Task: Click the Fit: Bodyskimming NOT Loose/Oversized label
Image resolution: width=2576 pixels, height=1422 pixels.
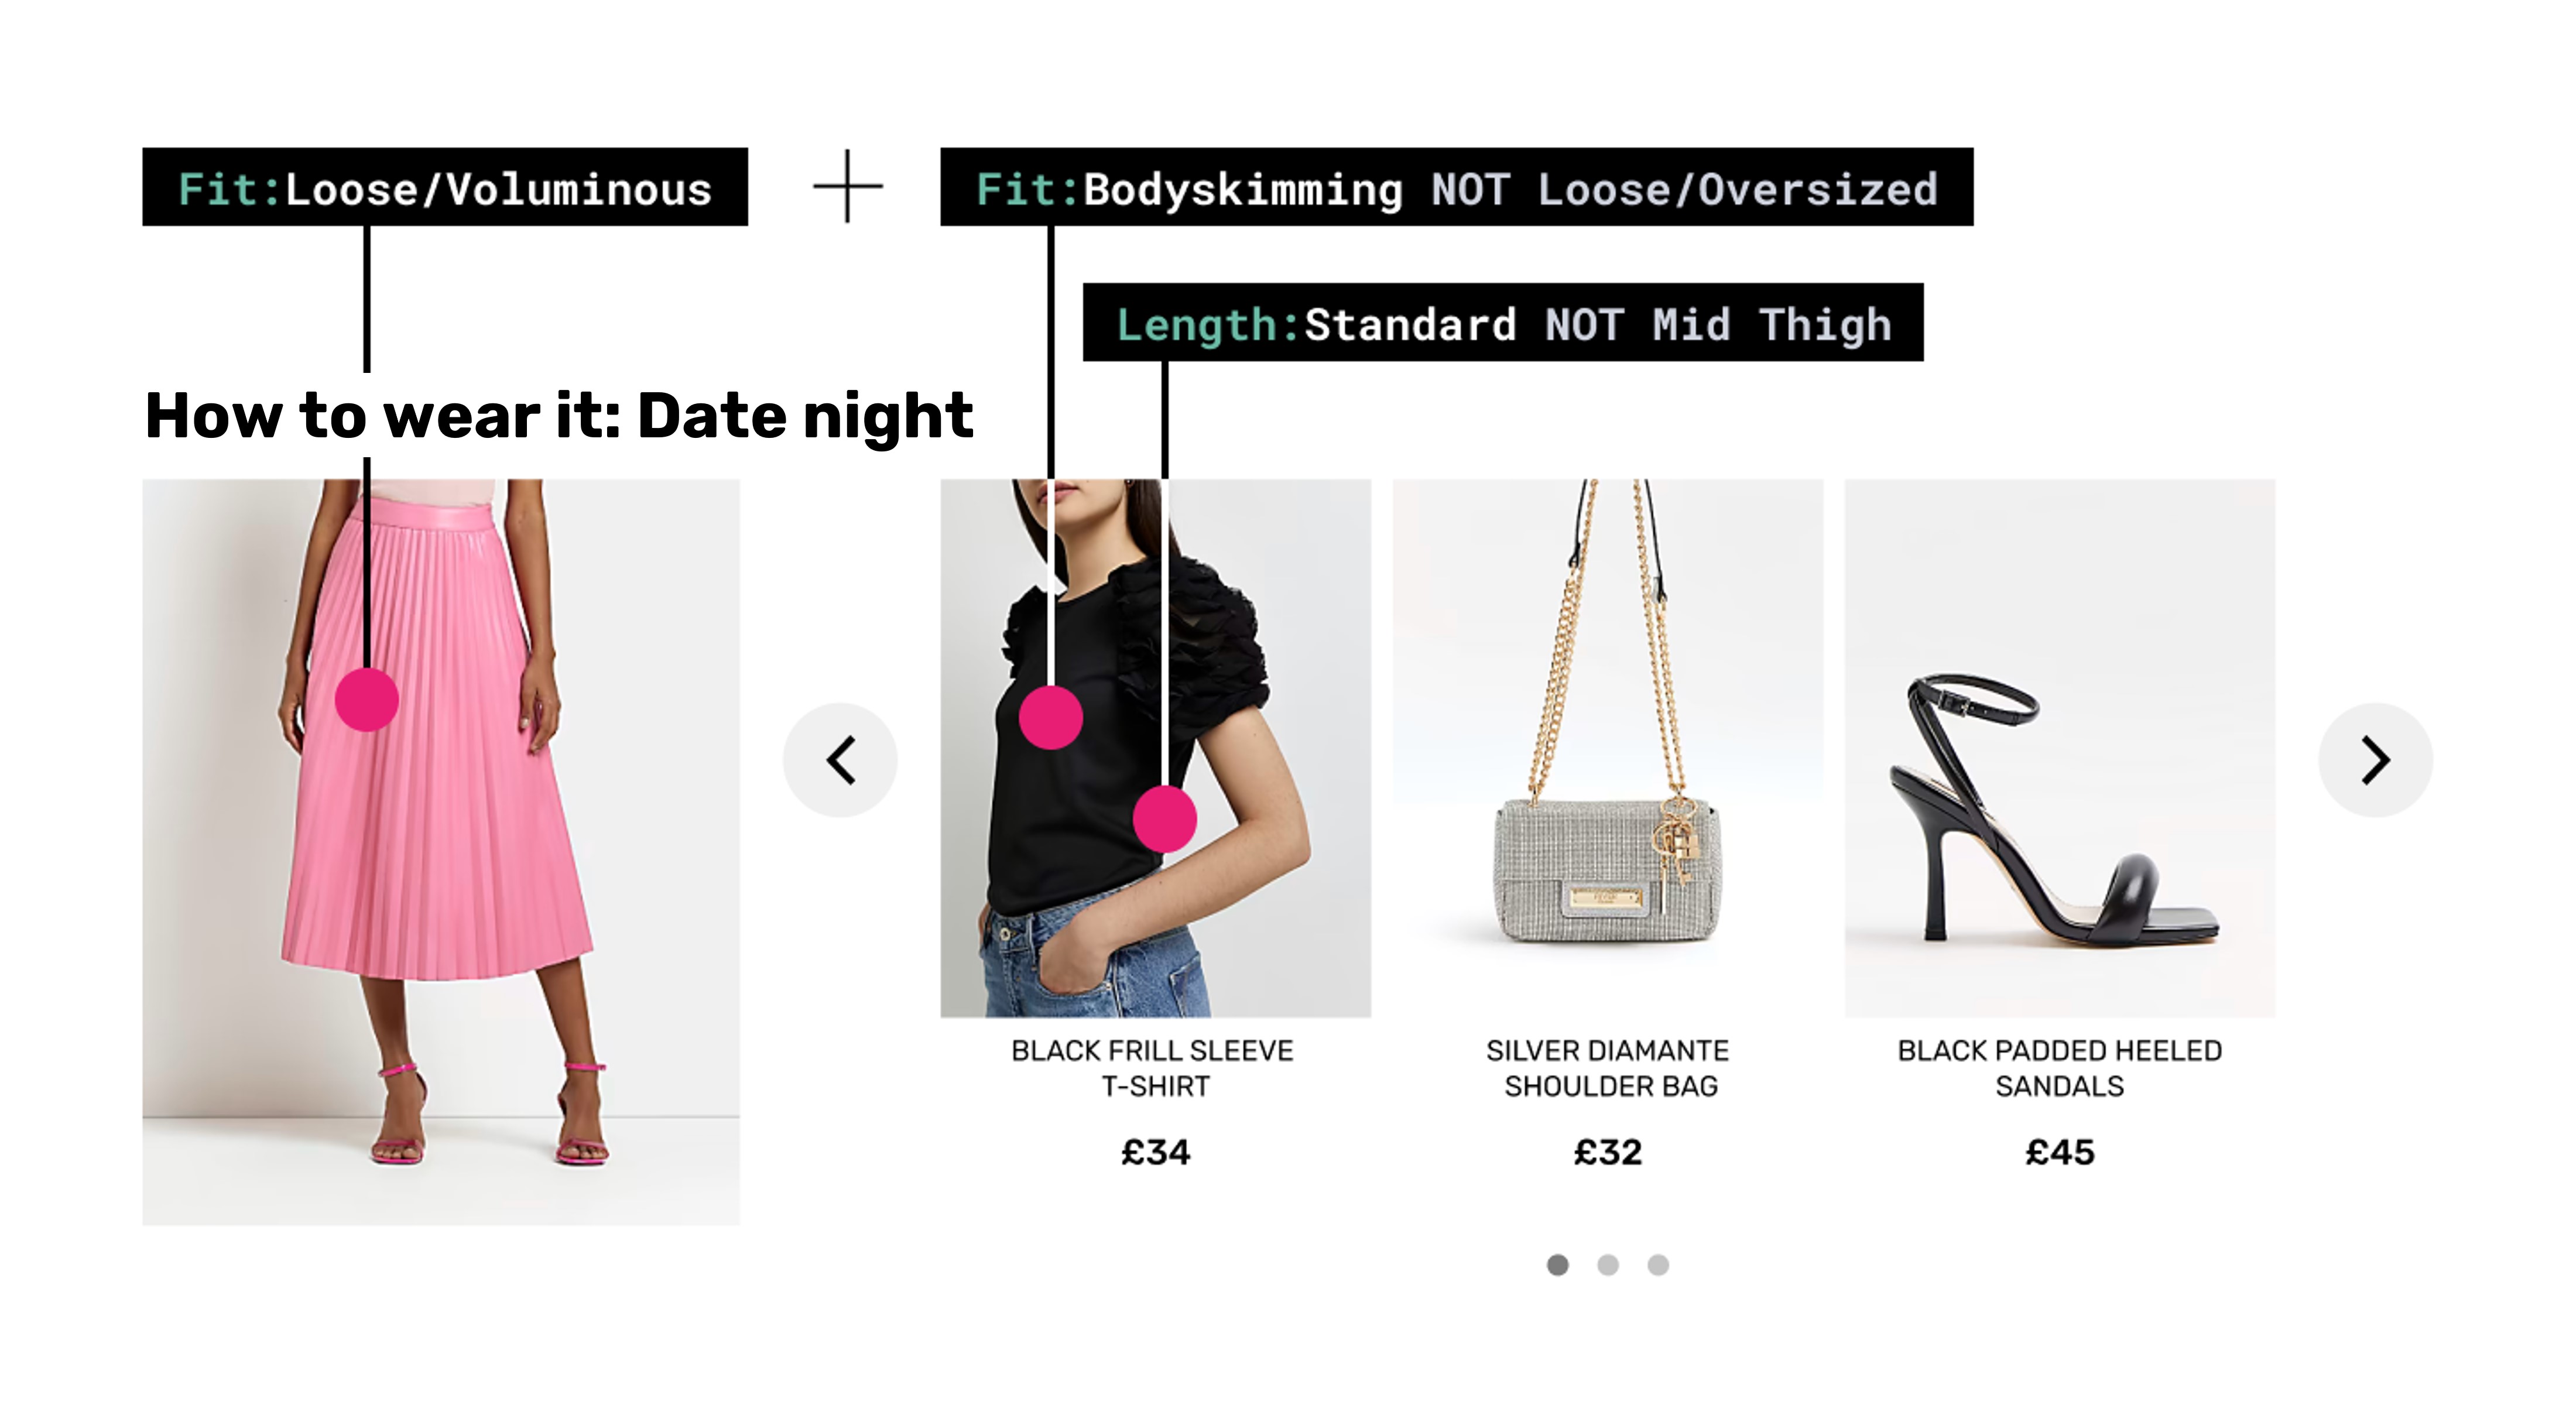Action: [x=1457, y=187]
